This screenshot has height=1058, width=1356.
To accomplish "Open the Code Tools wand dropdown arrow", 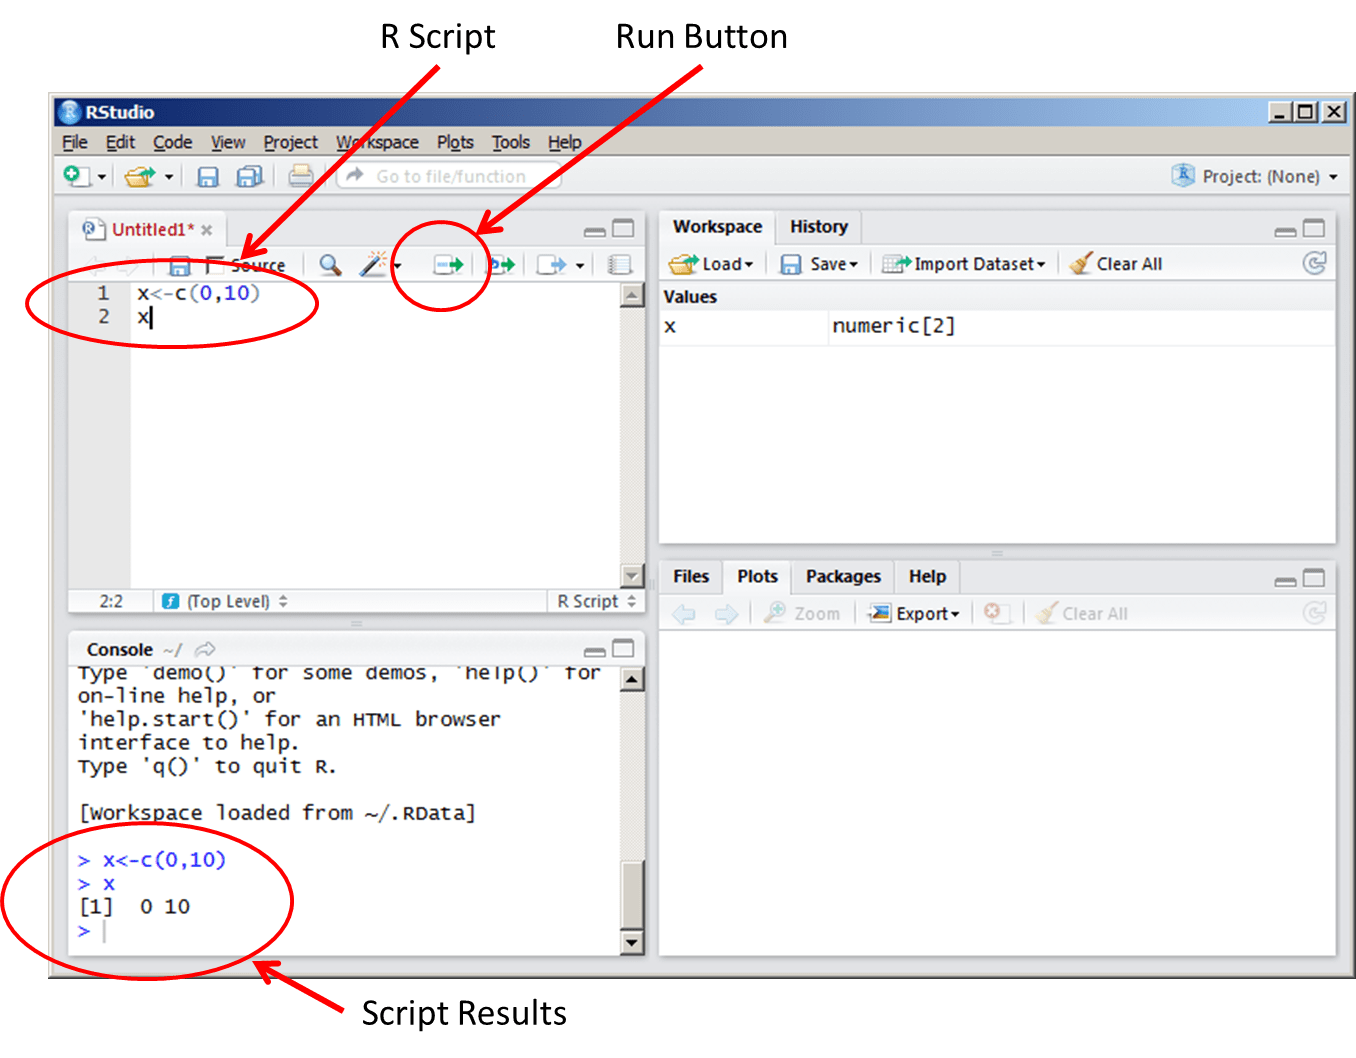I will pos(397,266).
